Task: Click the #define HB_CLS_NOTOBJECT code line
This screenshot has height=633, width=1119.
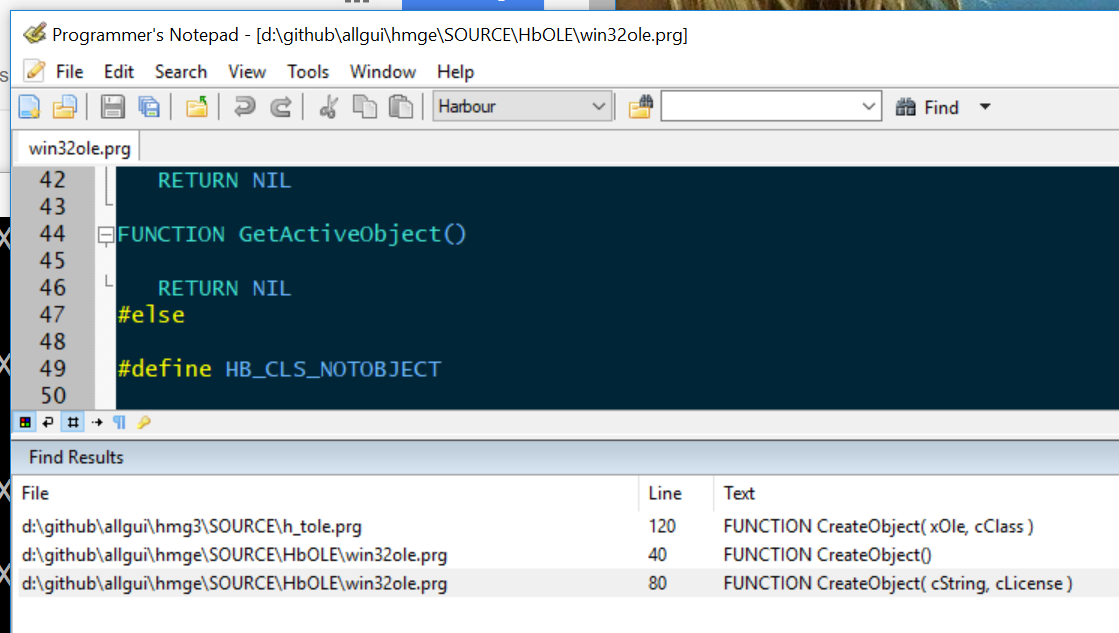Action: click(280, 369)
